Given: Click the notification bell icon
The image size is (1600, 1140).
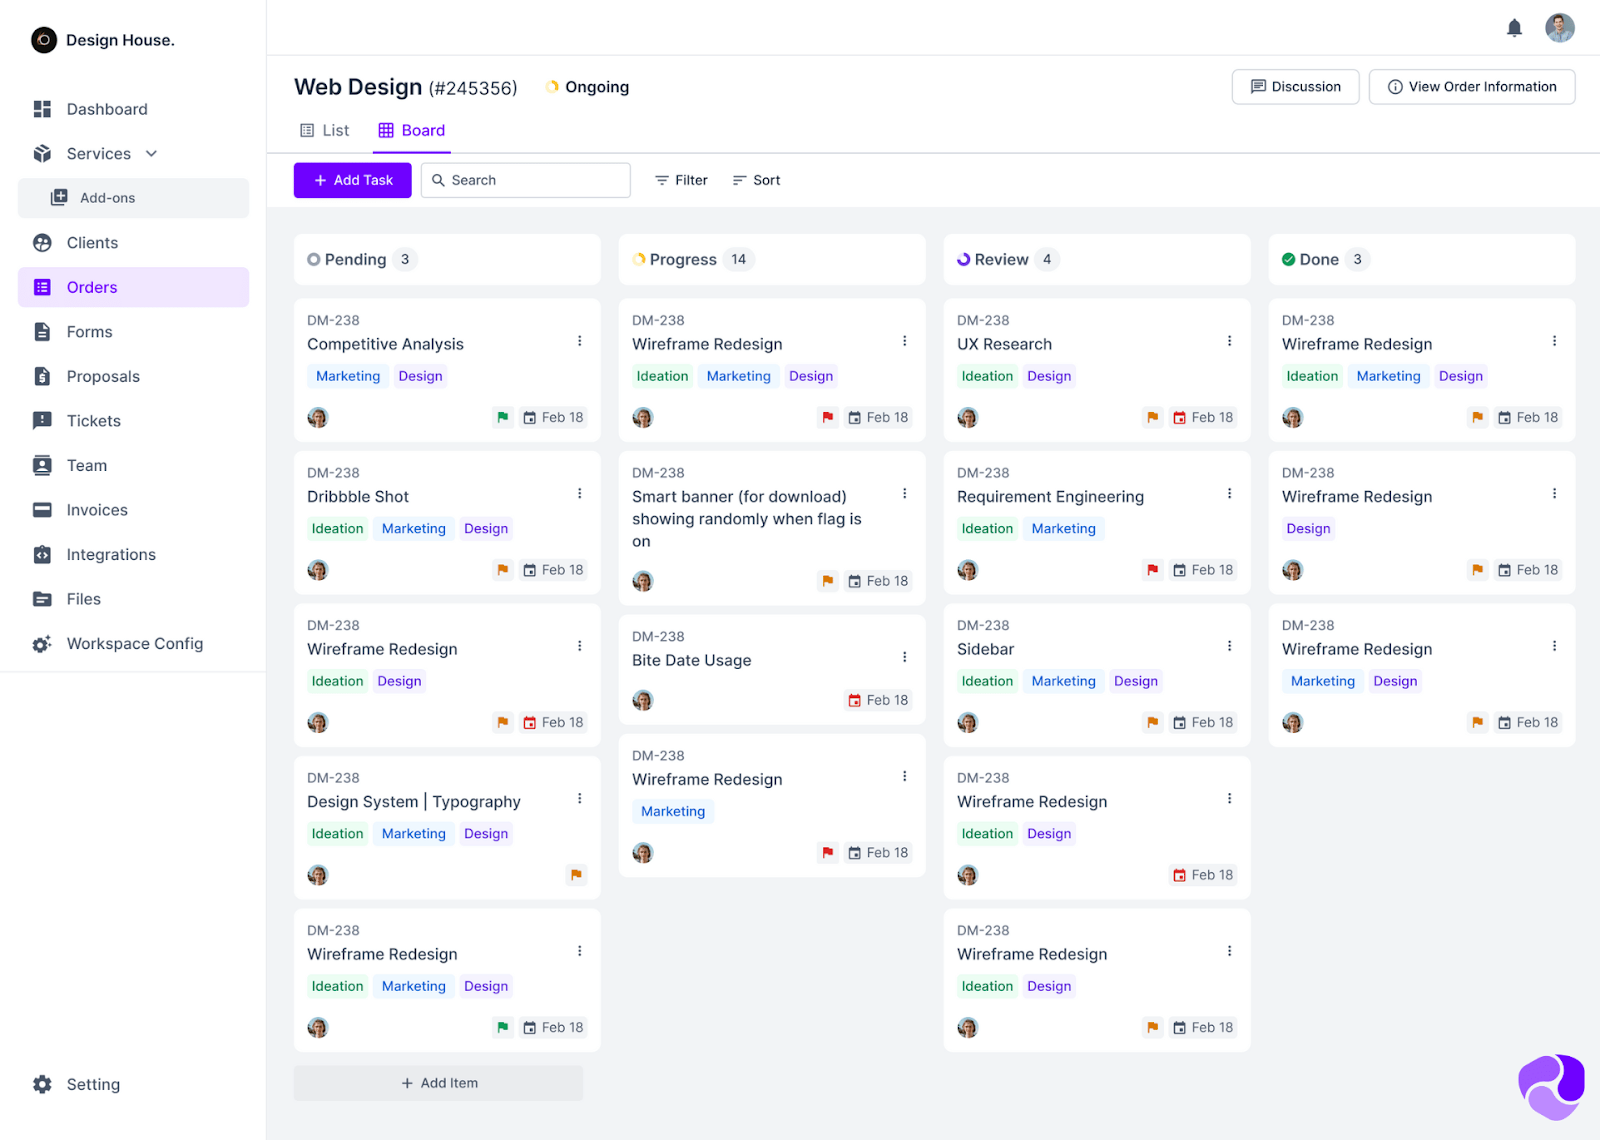Looking at the screenshot, I should [1514, 28].
